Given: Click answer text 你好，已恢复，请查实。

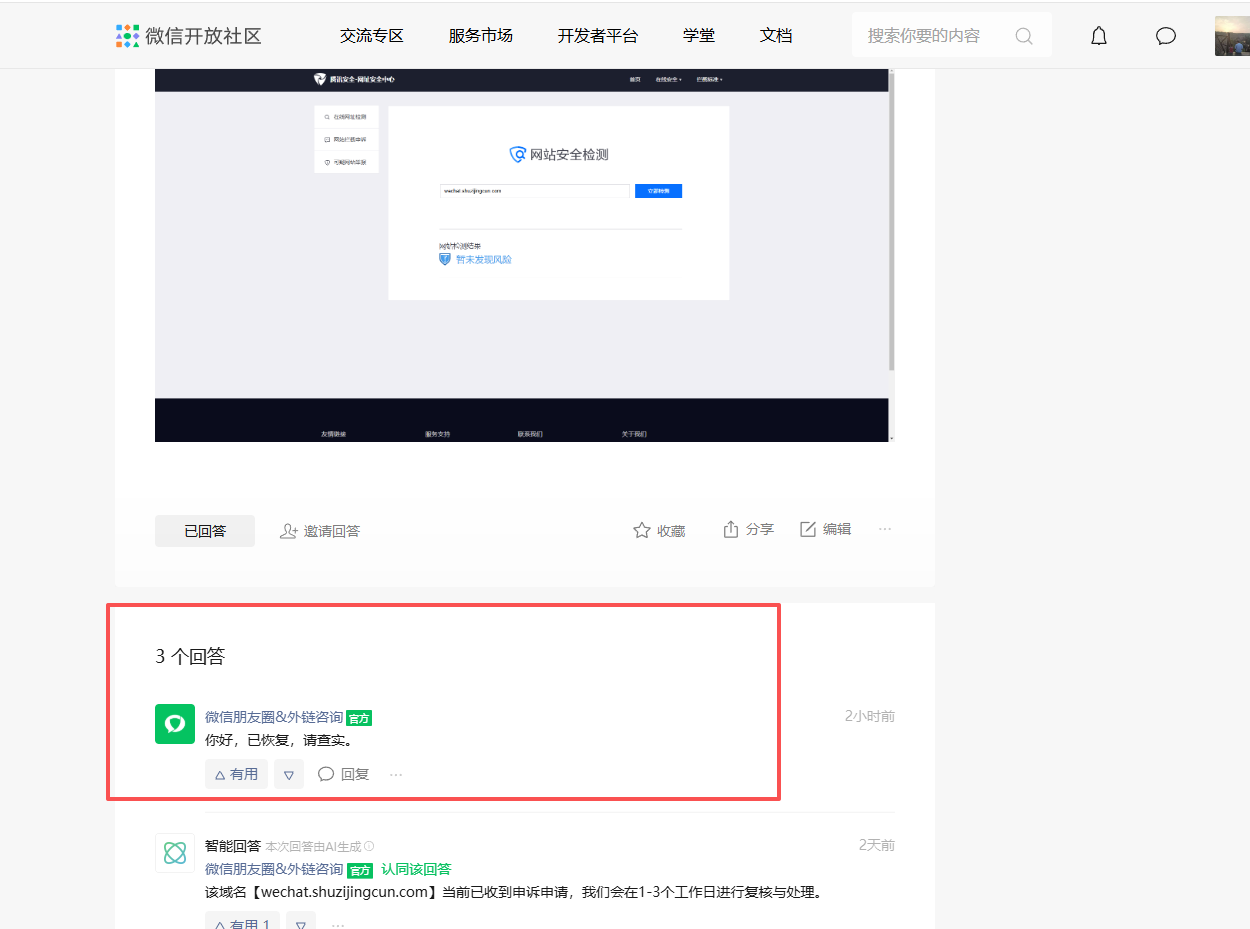Looking at the screenshot, I should point(279,741).
